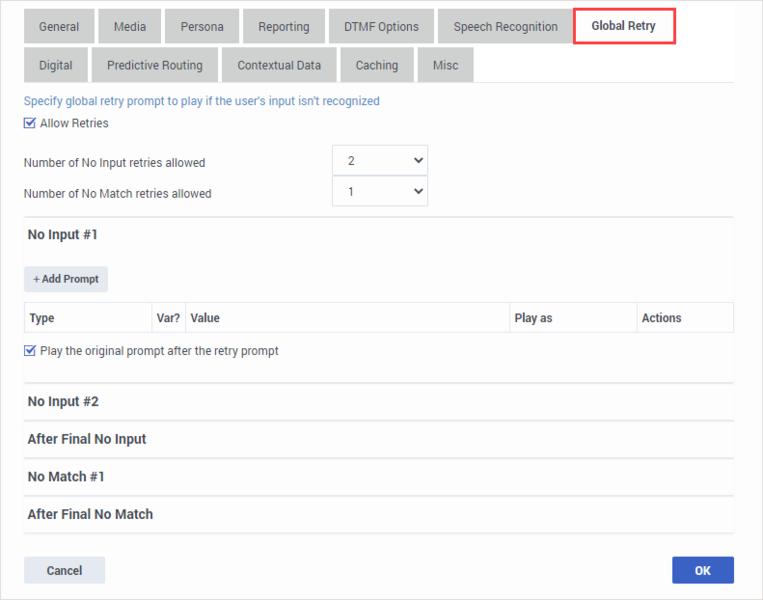This screenshot has width=763, height=600.
Task: Click the Value column header
Action: coord(347,318)
